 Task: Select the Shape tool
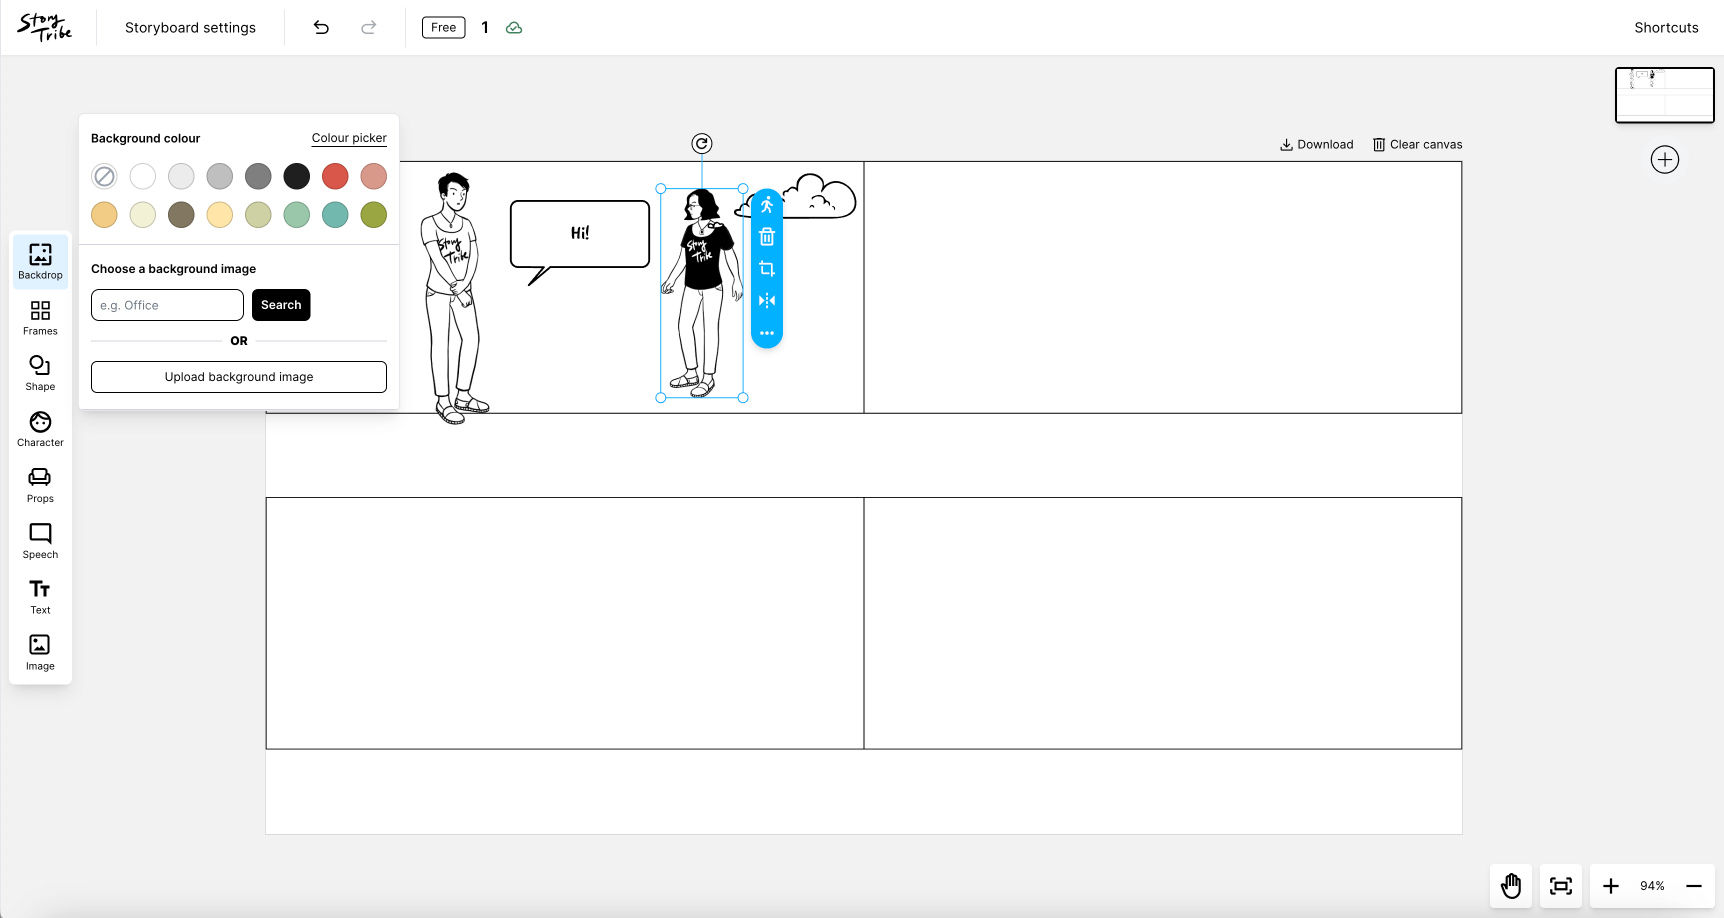(x=40, y=372)
